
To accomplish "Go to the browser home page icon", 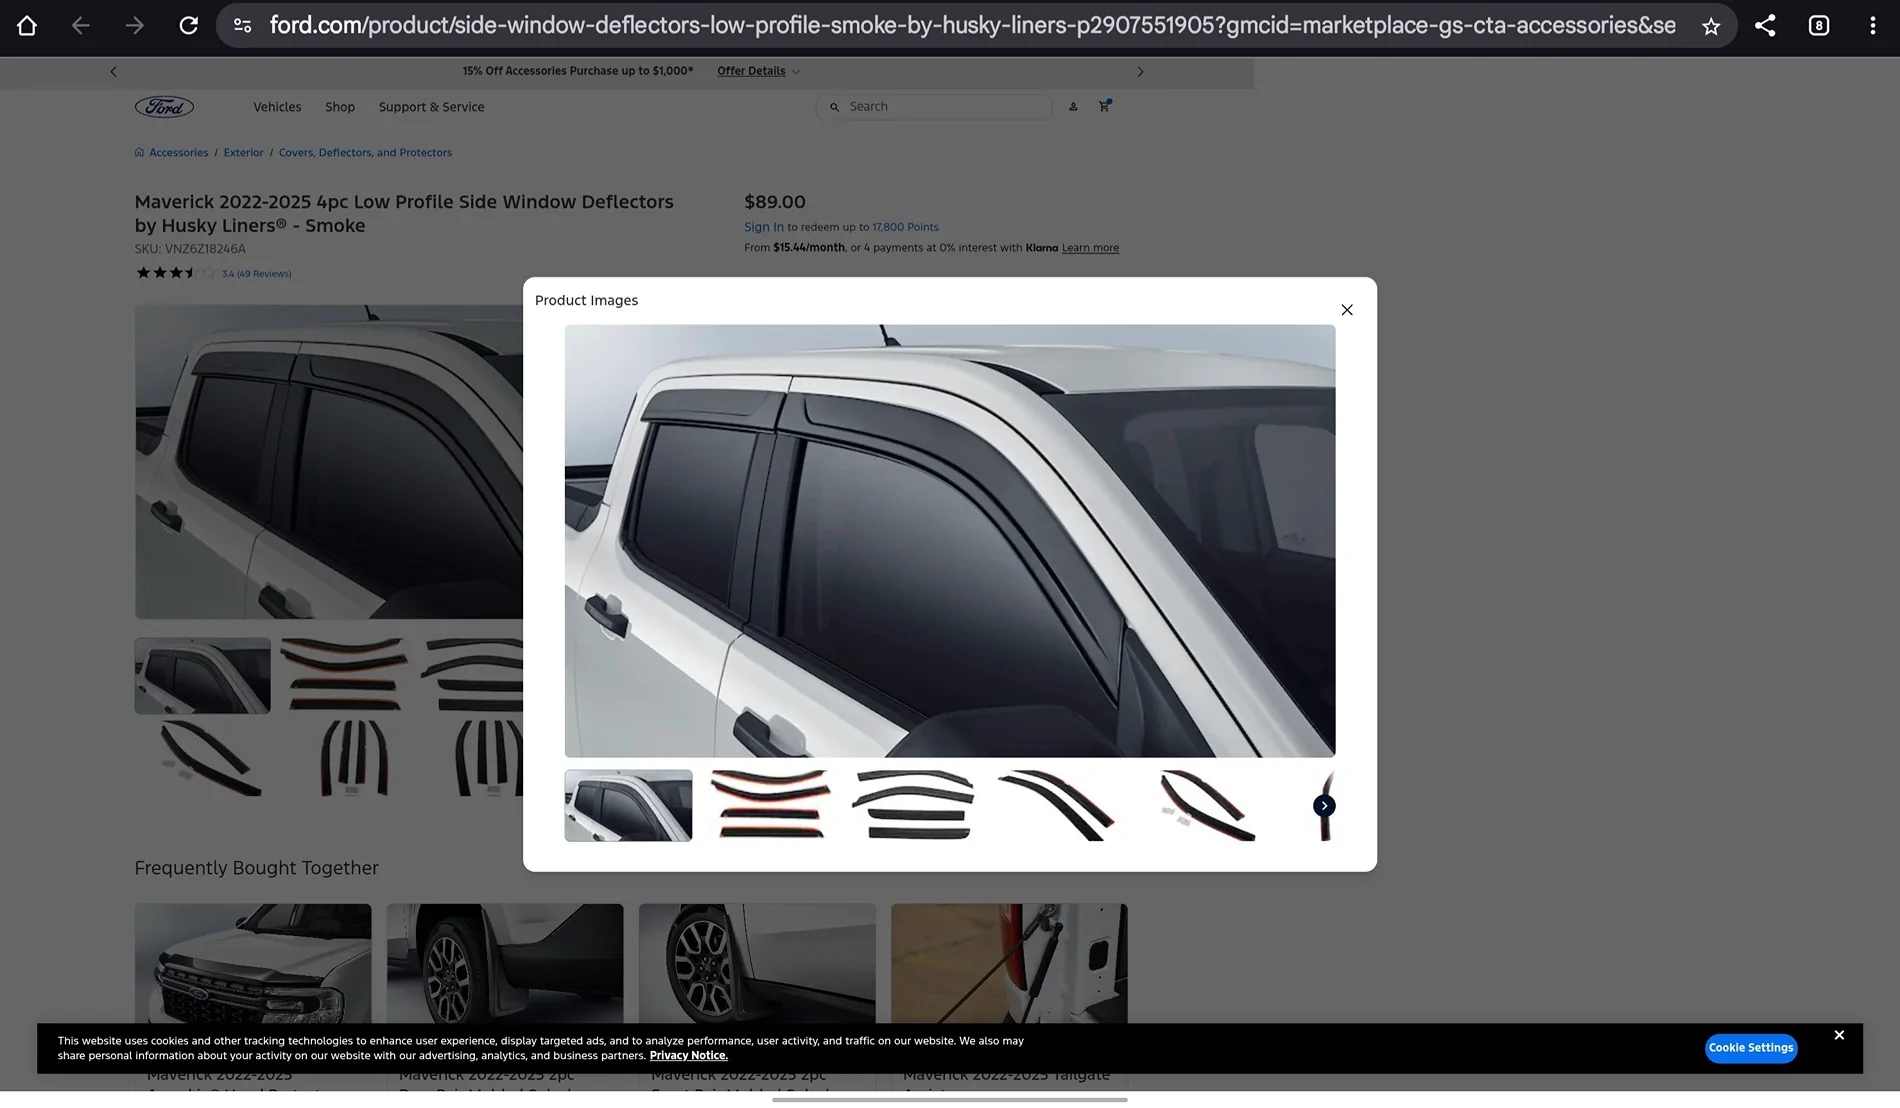I will pos(27,26).
